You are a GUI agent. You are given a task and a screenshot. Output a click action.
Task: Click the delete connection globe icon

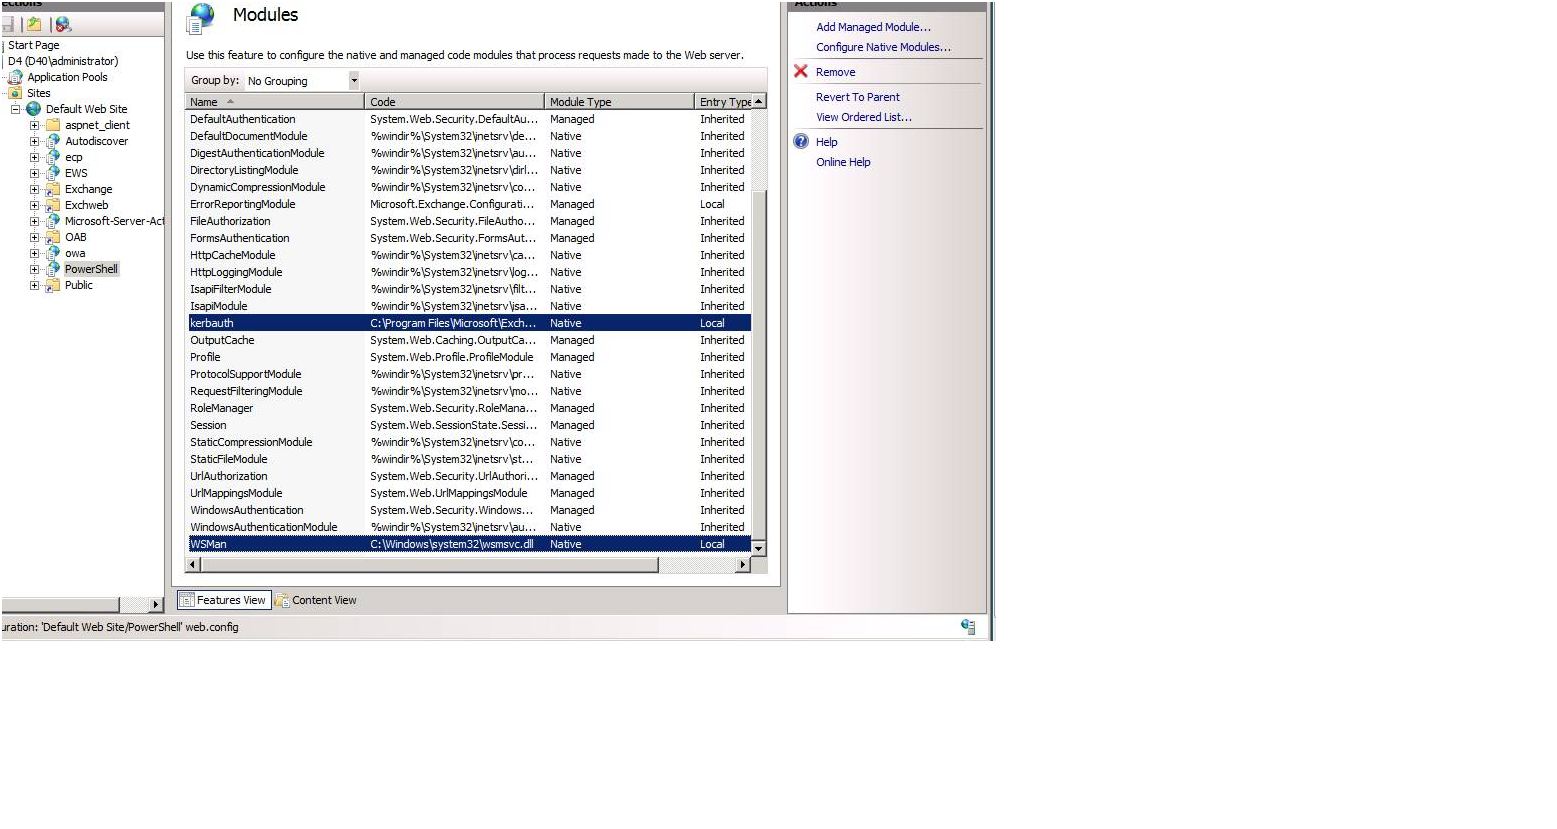coord(63,24)
